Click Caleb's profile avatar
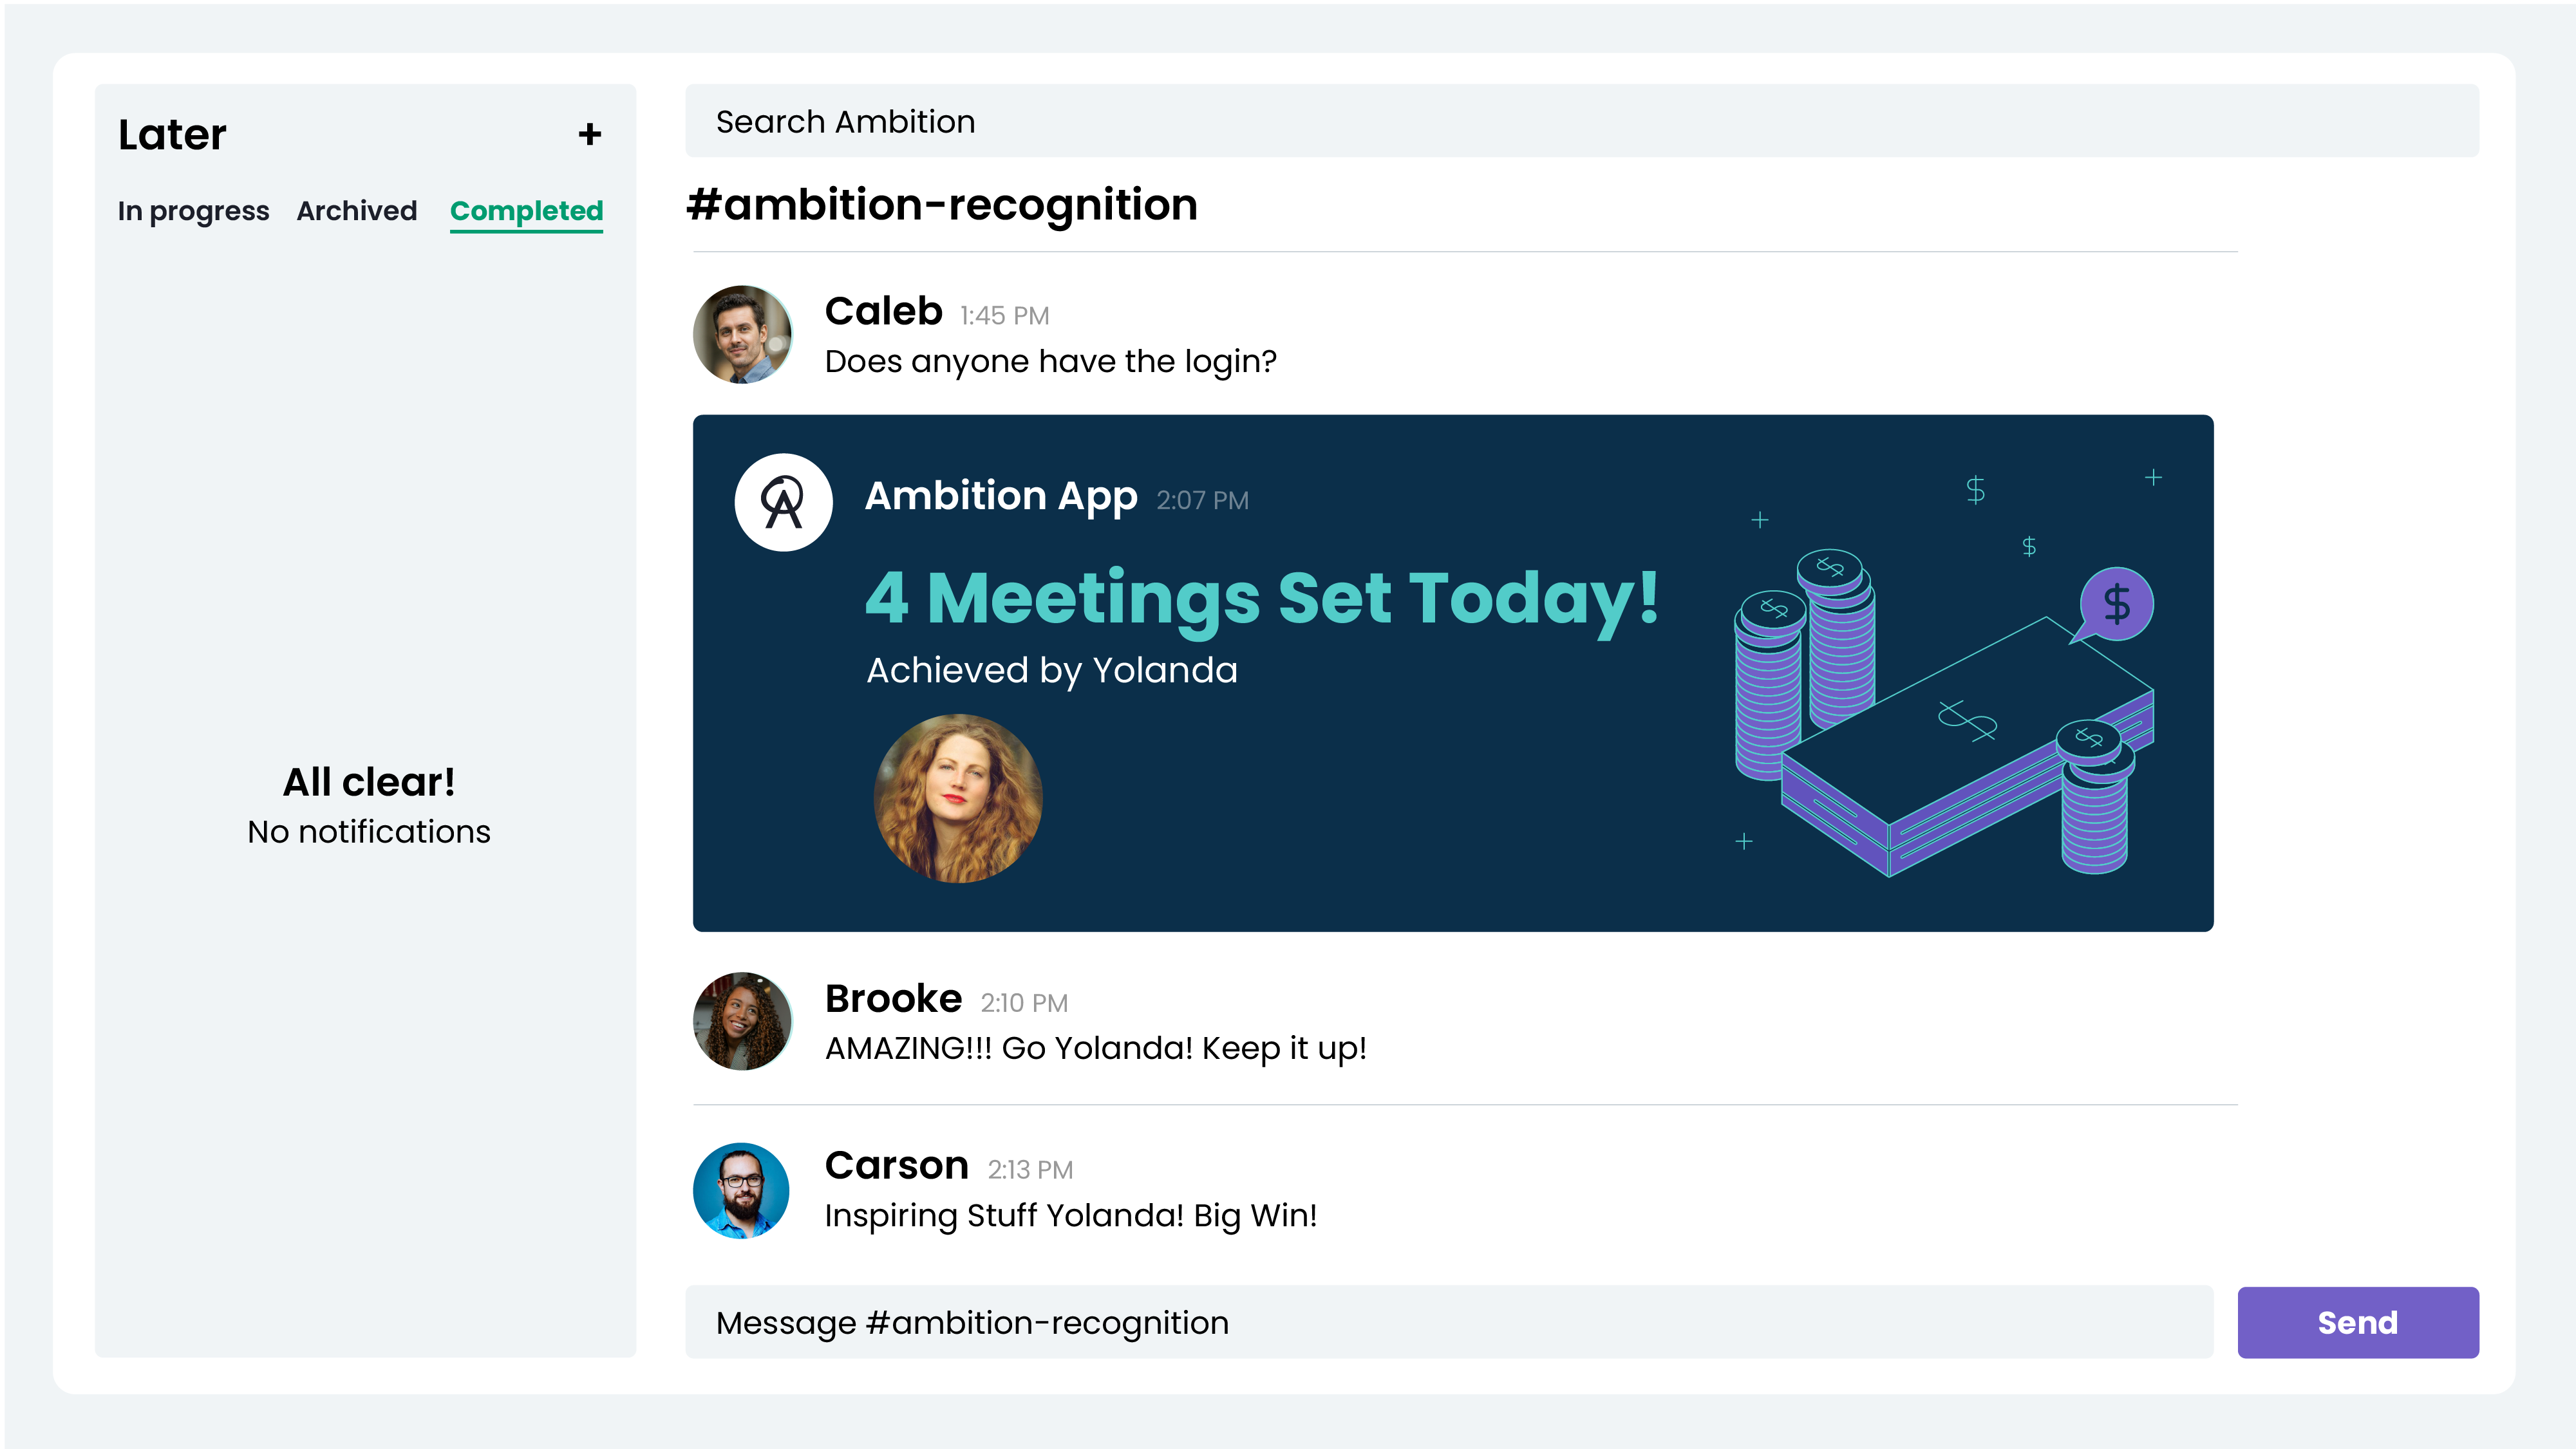The height and width of the screenshot is (1449, 2576). (742, 335)
